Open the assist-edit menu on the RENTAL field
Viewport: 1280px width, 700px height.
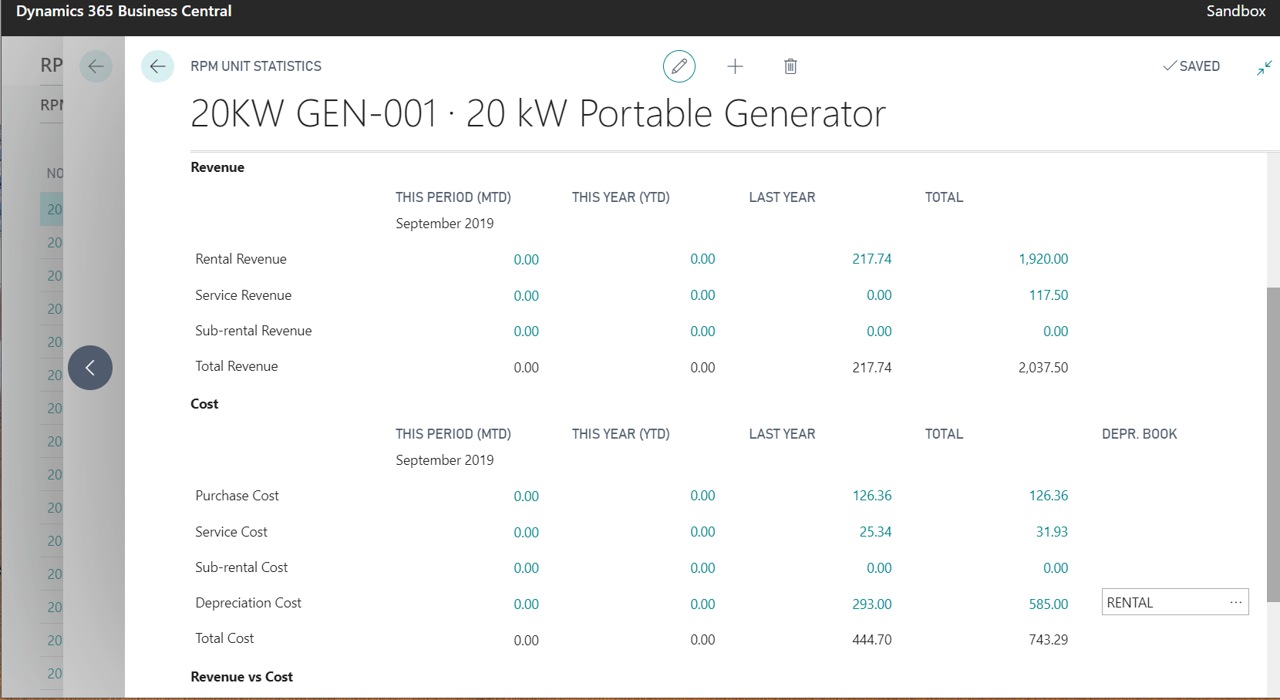pos(1236,601)
